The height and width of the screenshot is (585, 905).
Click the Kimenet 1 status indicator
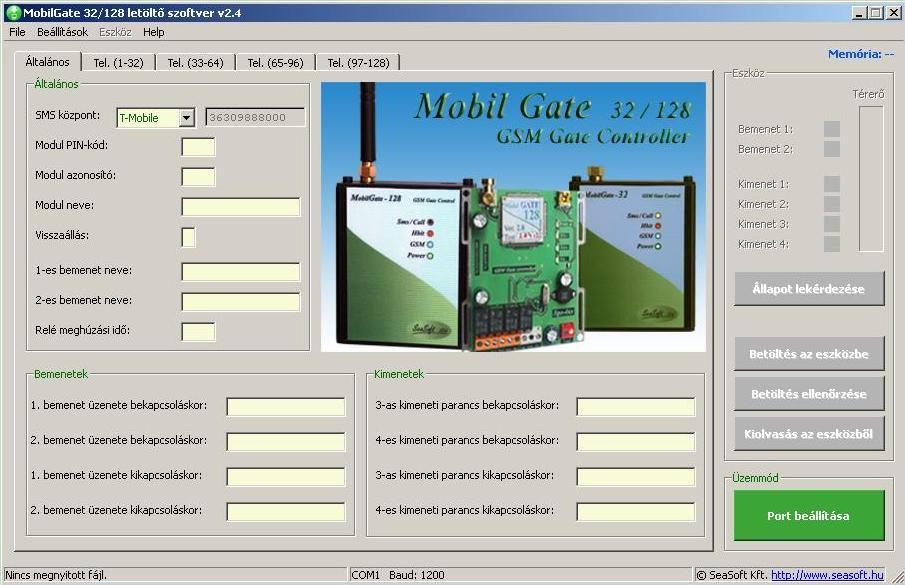tap(832, 184)
